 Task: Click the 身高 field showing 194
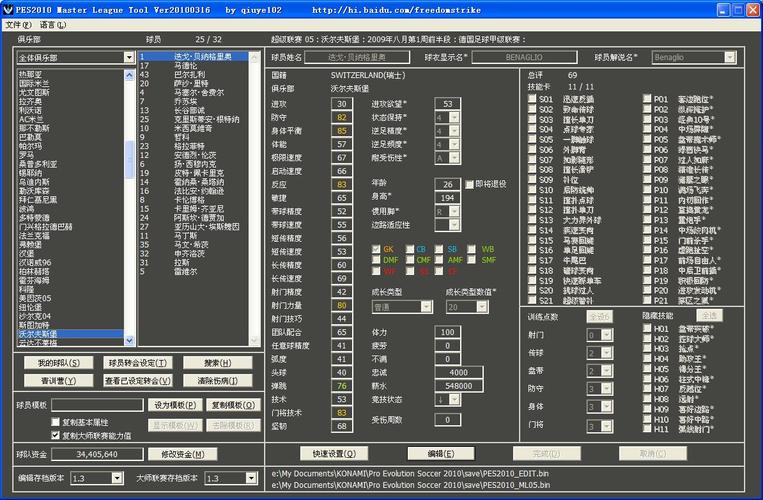[447, 198]
